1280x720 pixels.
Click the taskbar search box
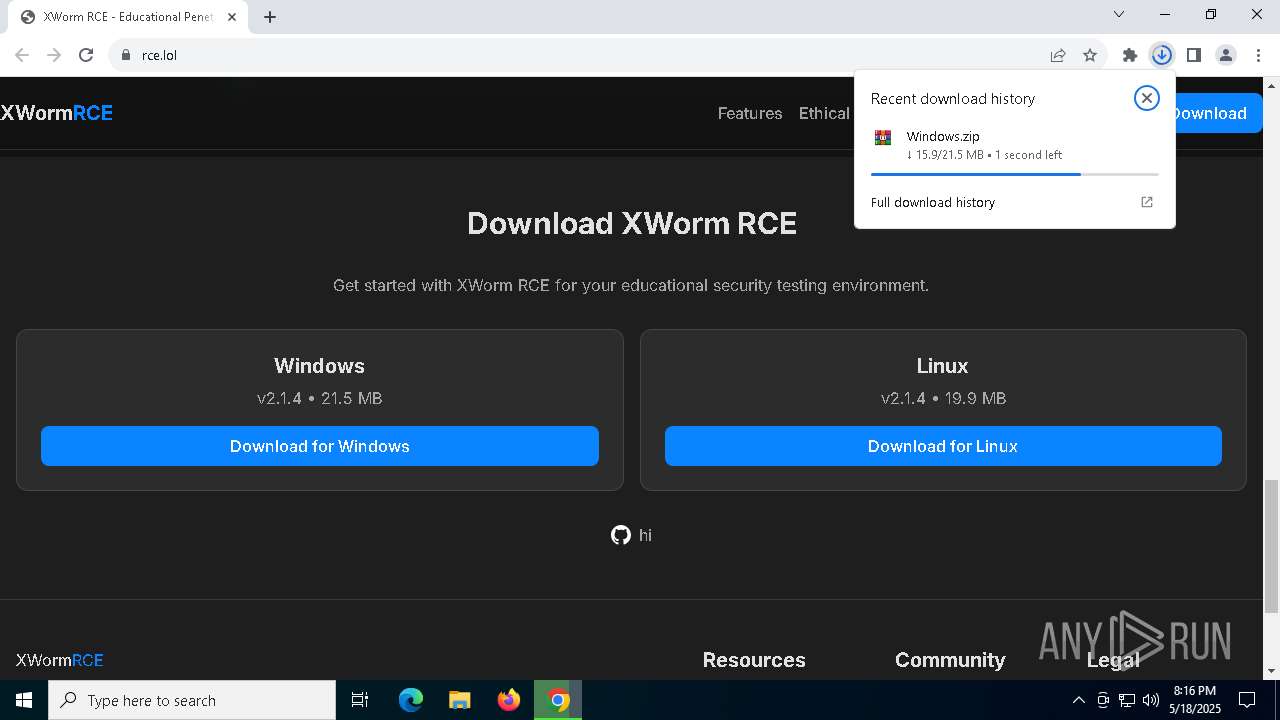pyautogui.click(x=192, y=700)
